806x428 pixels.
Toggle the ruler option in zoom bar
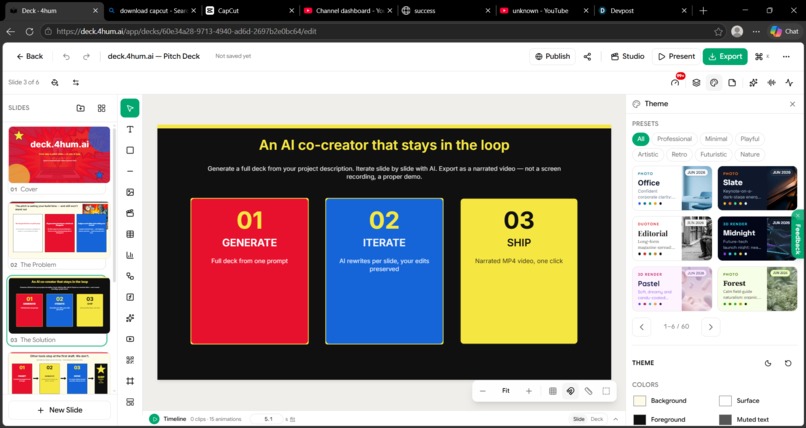(589, 391)
